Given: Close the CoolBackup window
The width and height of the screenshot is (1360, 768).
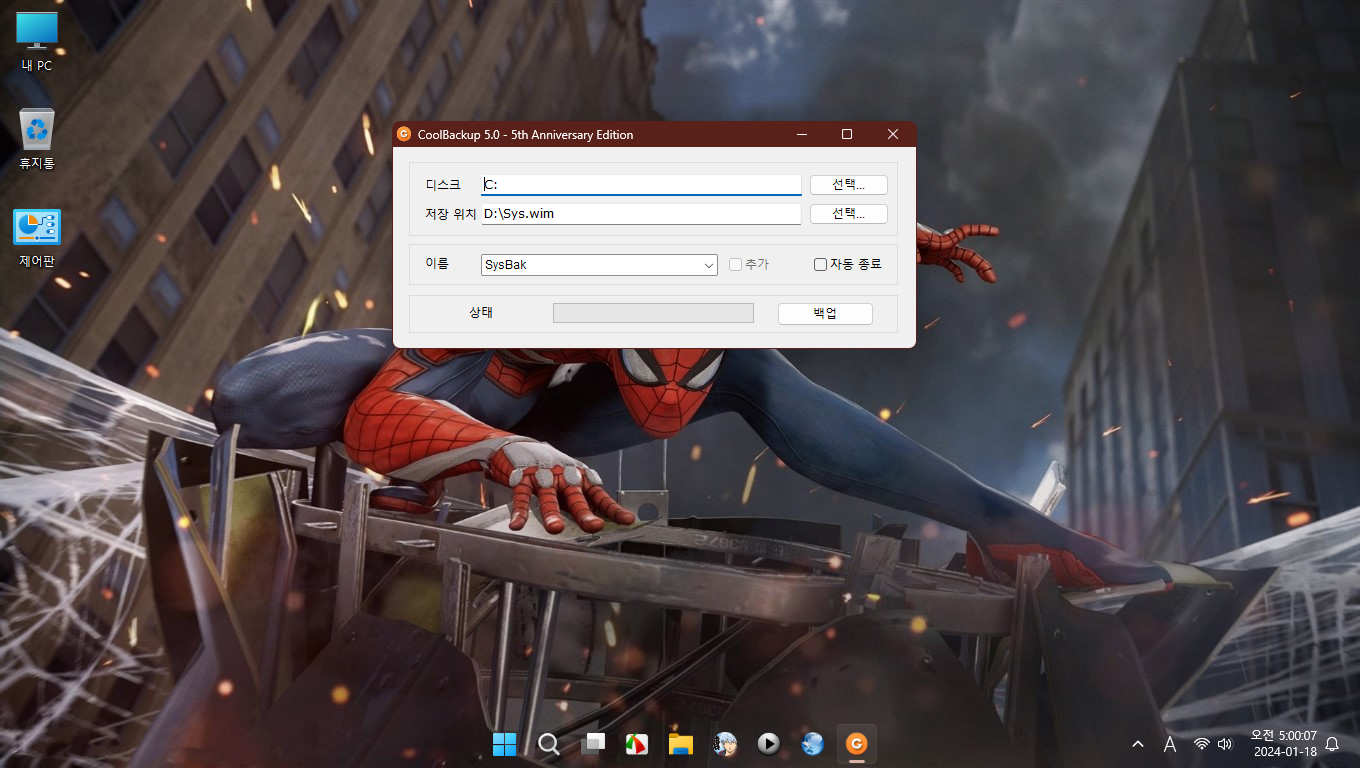Looking at the screenshot, I should coord(893,134).
